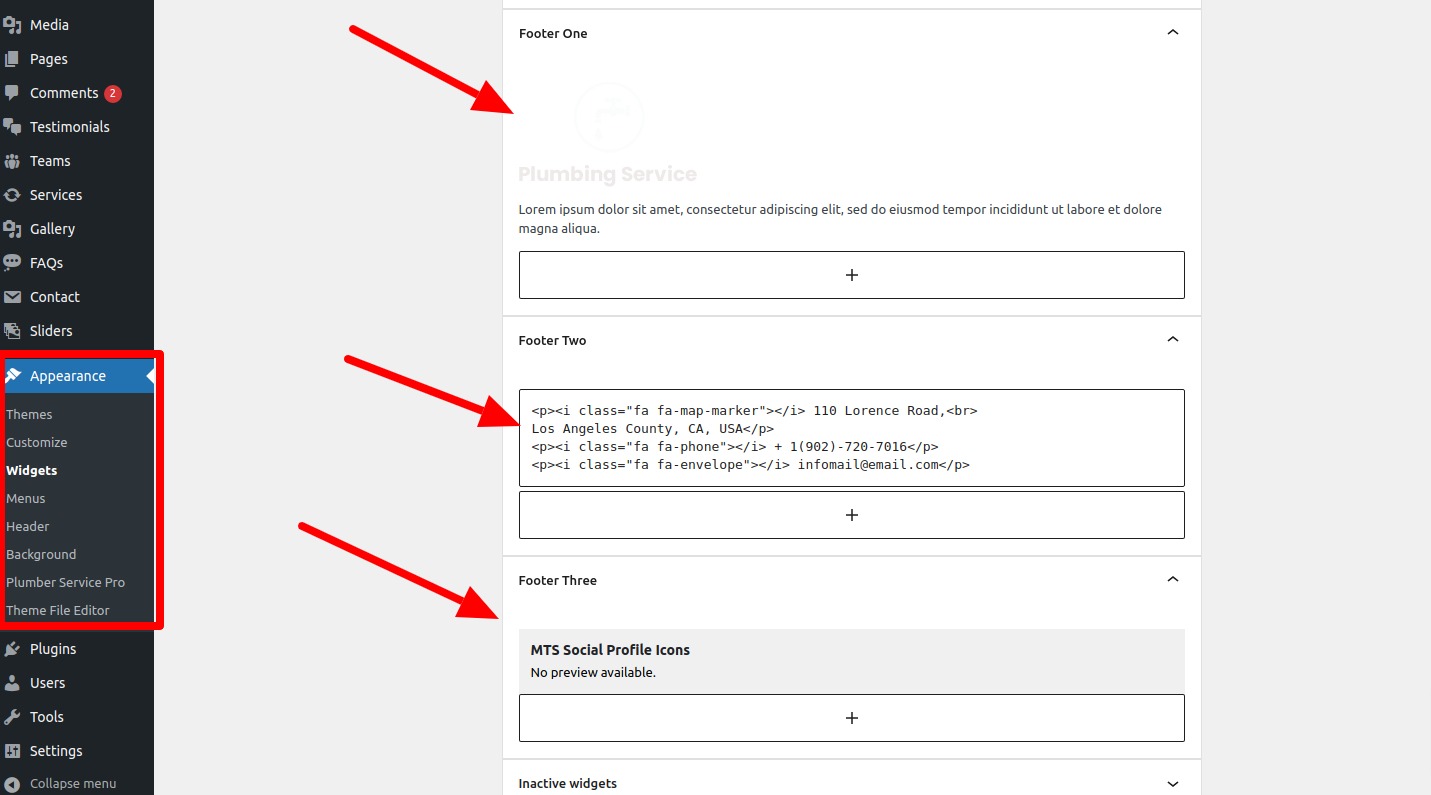Collapse the Footer Two widget area

pyautogui.click(x=1173, y=340)
